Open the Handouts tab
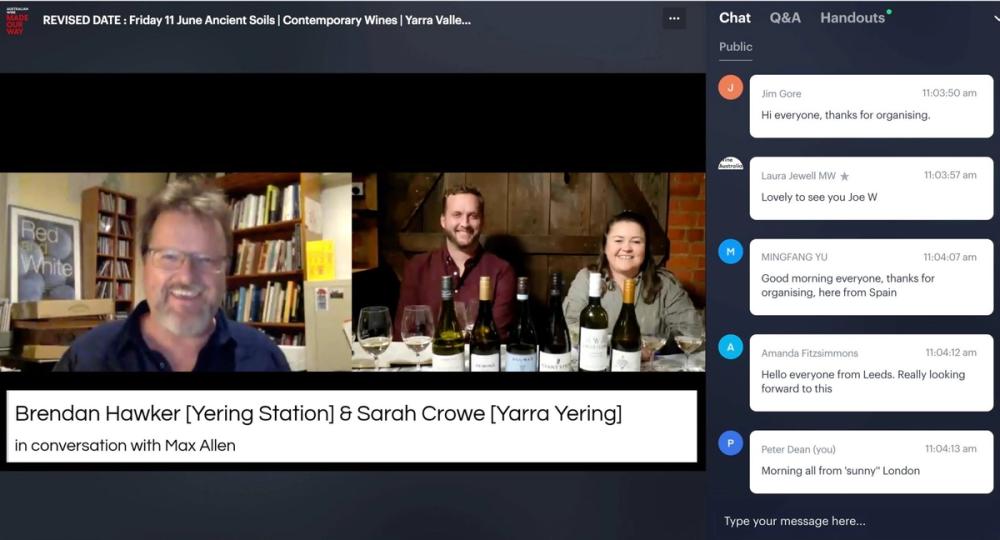Viewport: 1000px width, 540px height. 853,18
